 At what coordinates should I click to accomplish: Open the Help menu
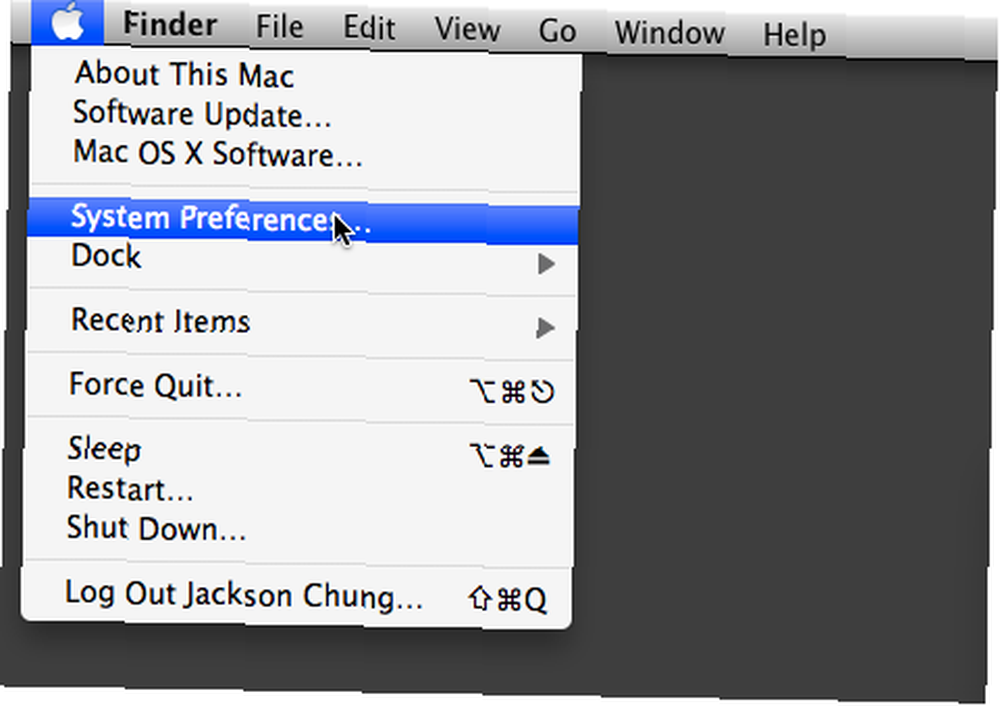tap(795, 34)
